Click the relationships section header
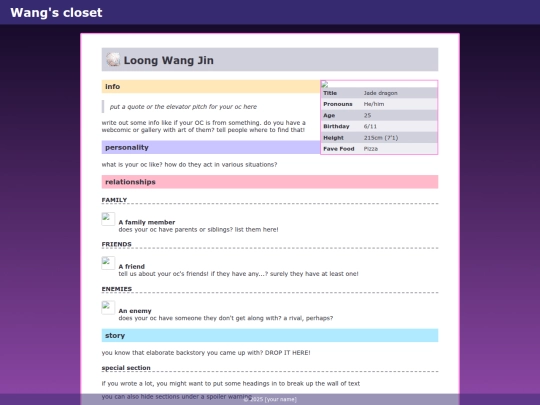 tap(270, 182)
